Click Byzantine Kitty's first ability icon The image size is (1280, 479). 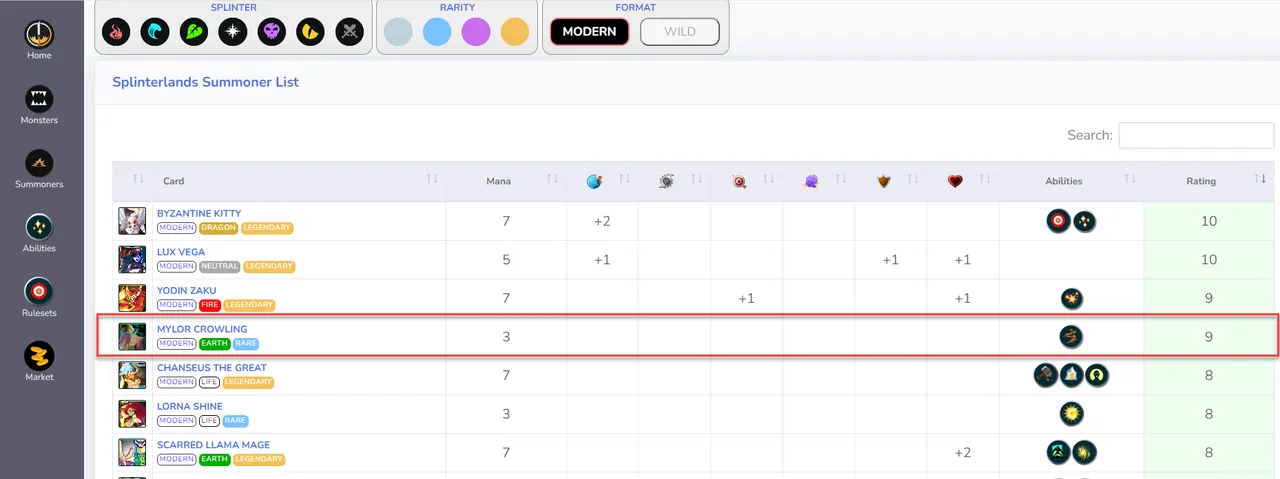[x=1059, y=221]
